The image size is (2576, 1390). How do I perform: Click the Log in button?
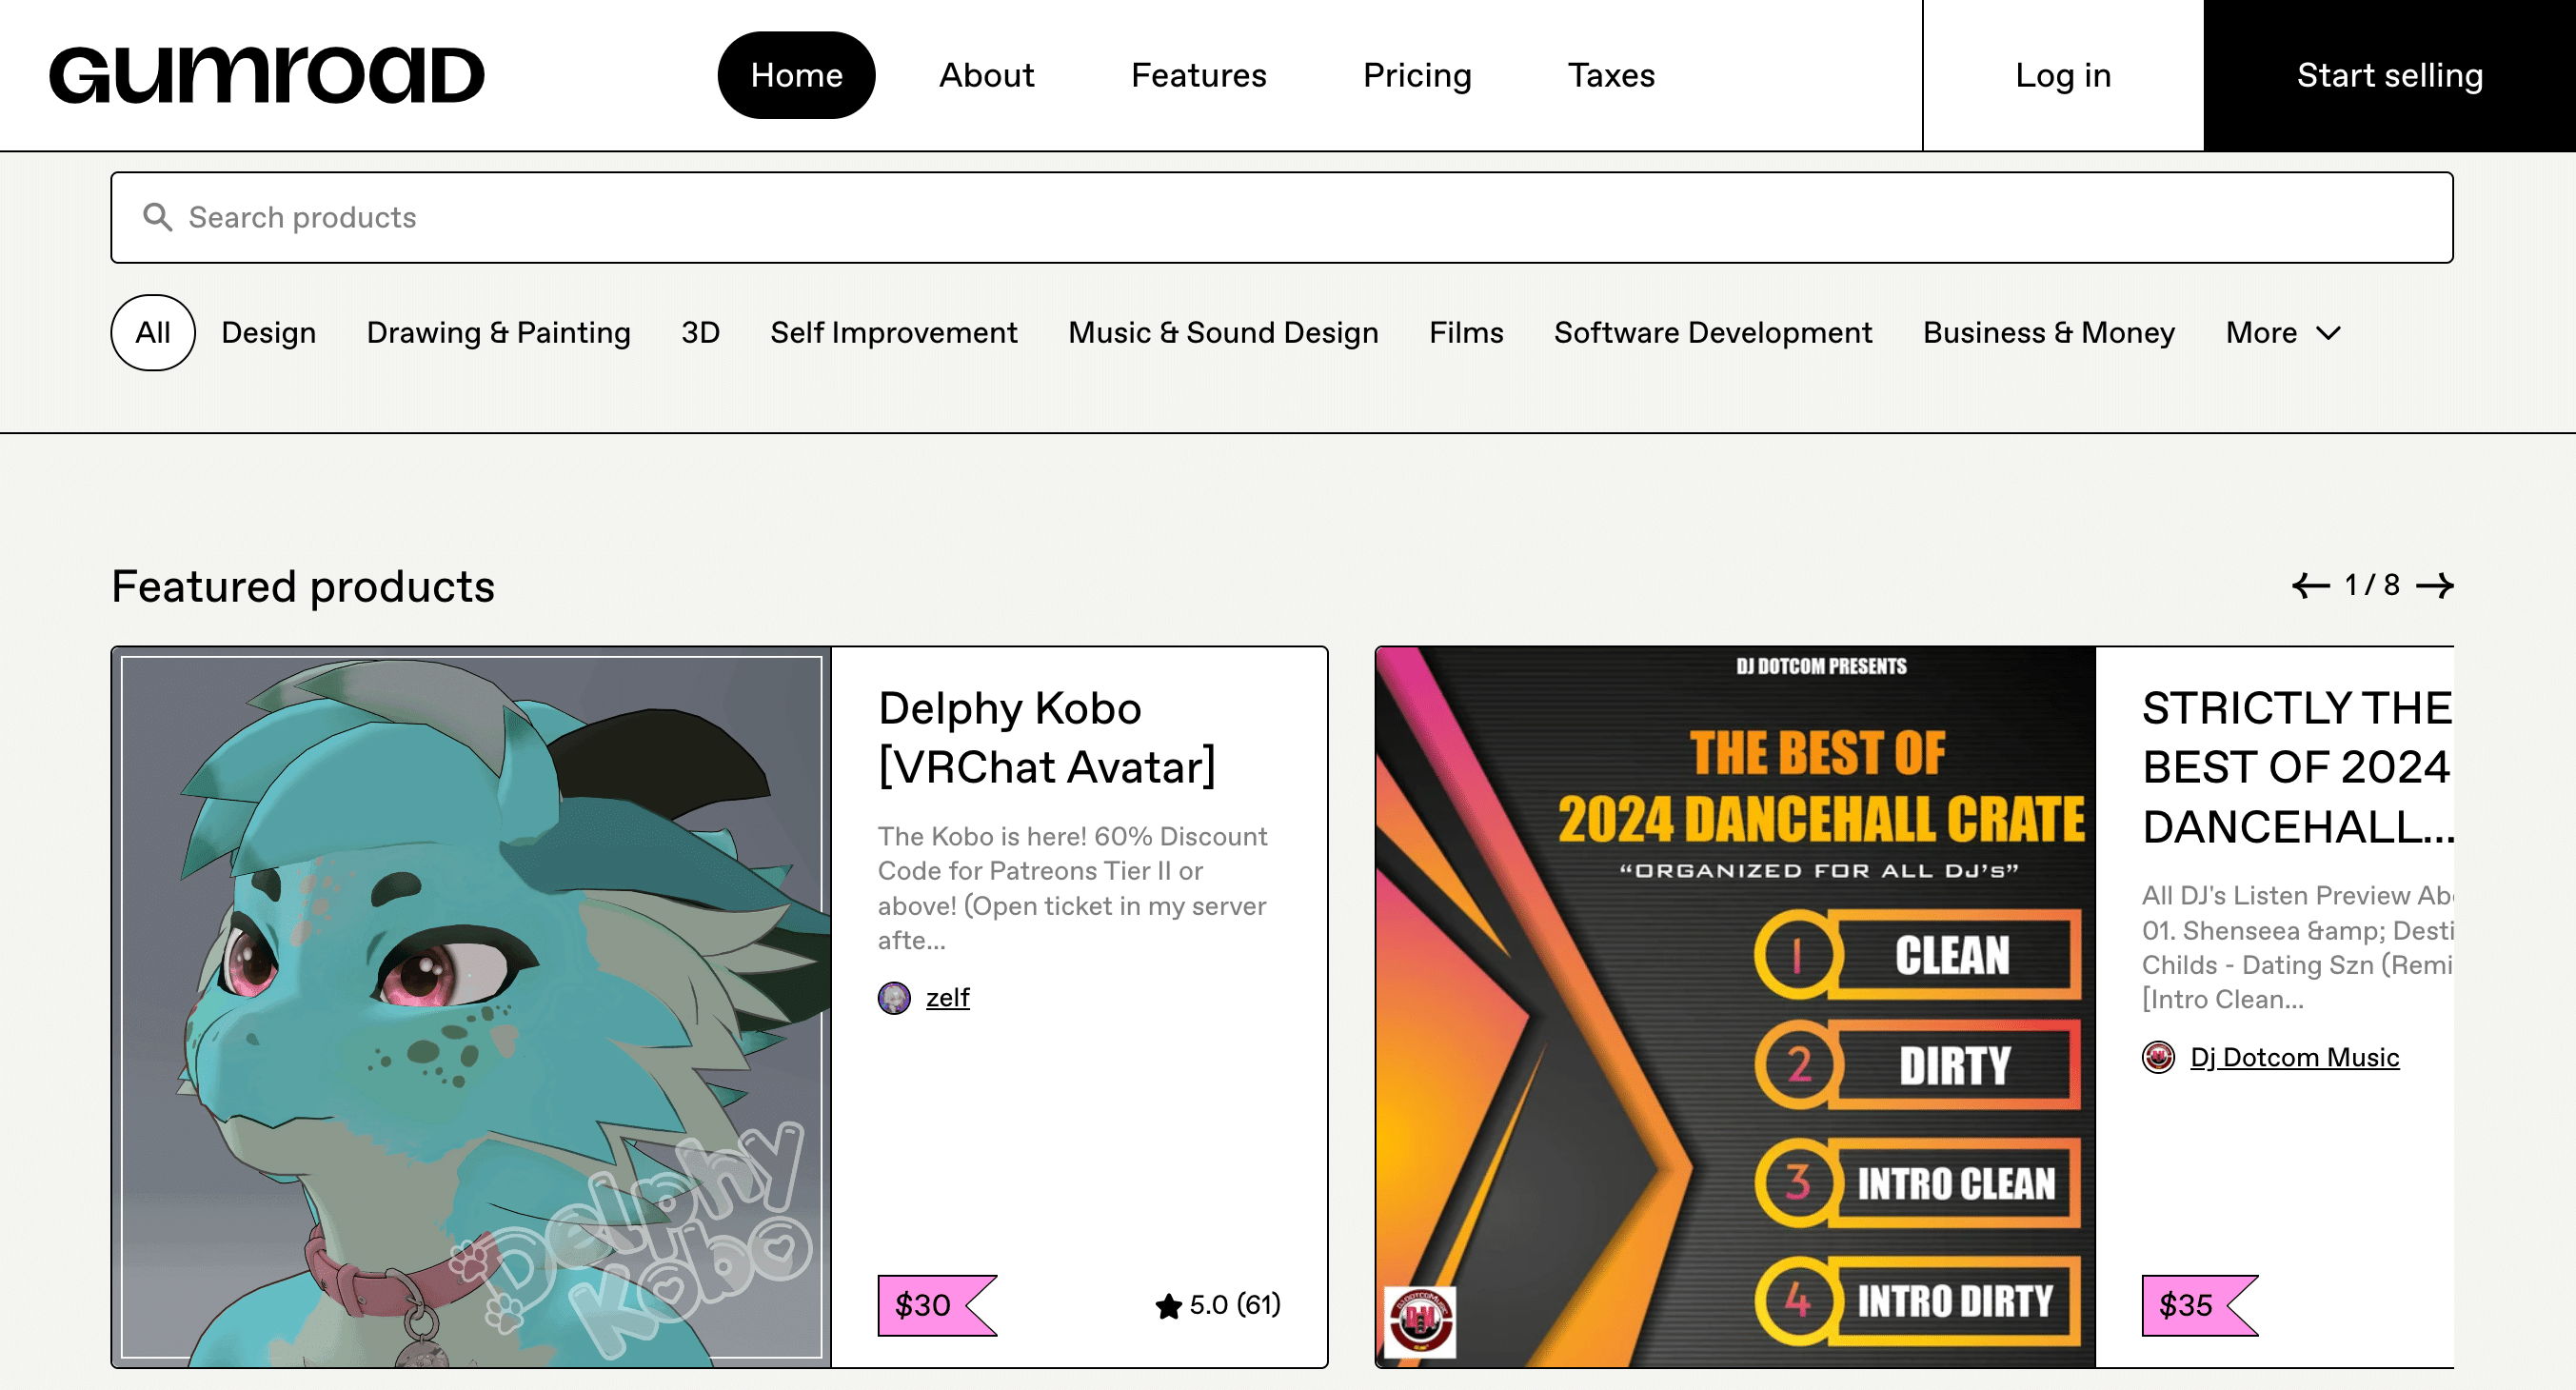2062,75
